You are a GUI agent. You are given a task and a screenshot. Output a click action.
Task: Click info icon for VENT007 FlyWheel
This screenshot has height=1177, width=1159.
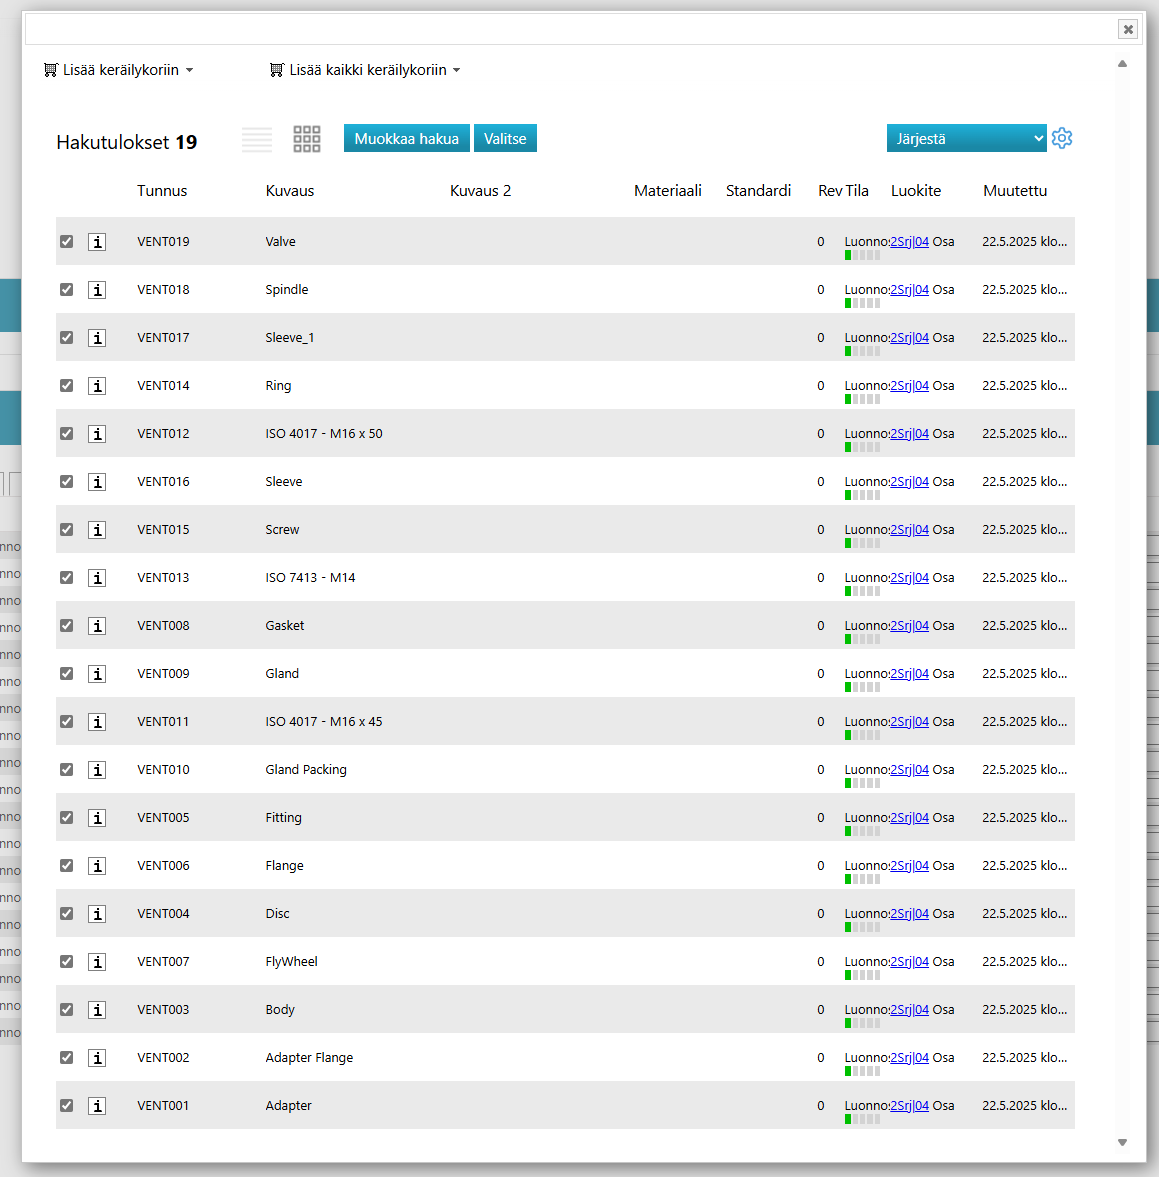(x=97, y=962)
